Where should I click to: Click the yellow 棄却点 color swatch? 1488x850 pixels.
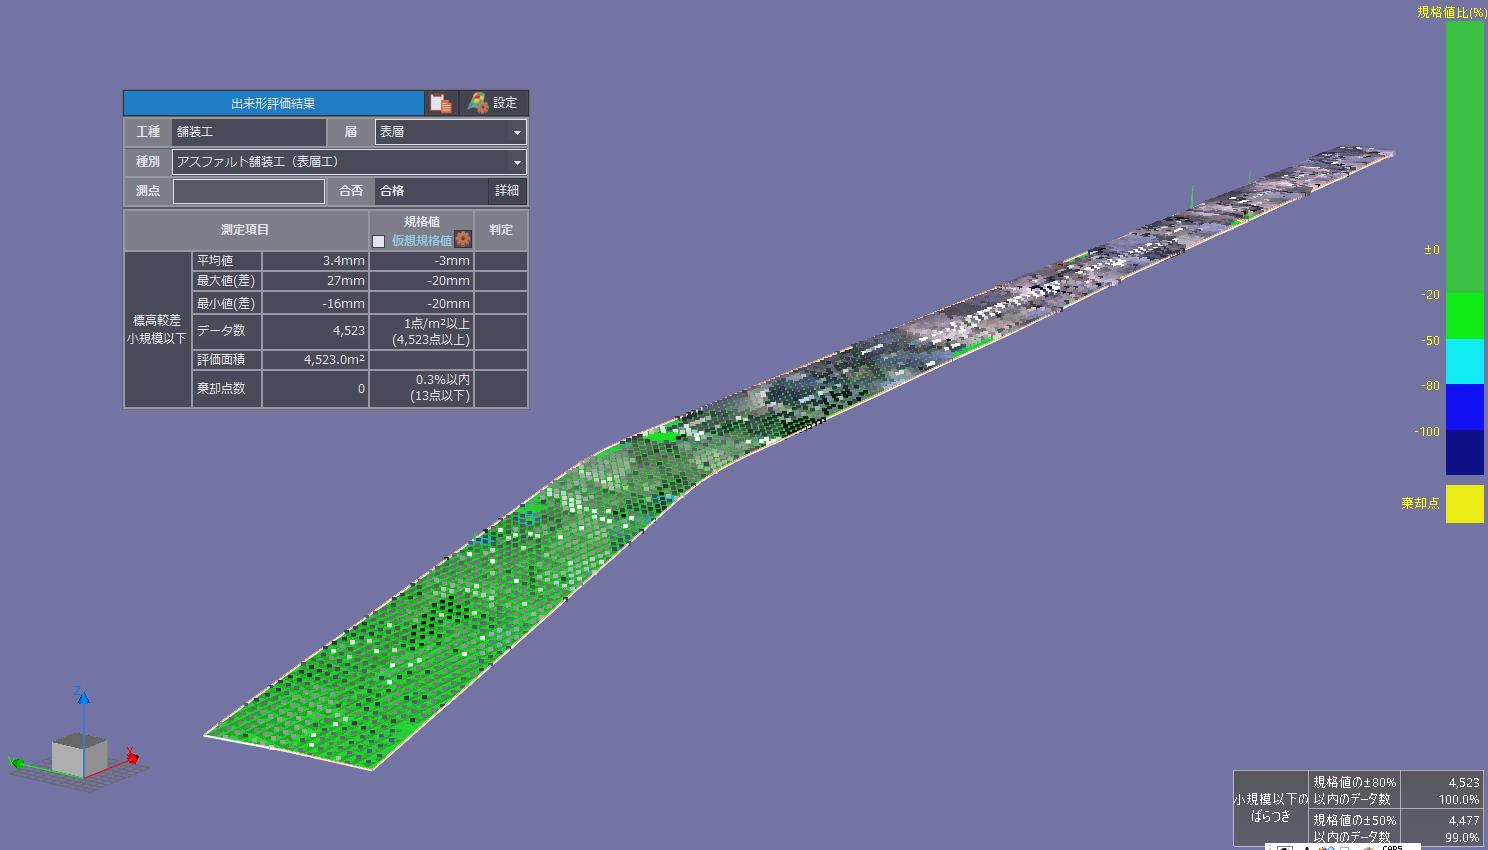click(x=1464, y=504)
